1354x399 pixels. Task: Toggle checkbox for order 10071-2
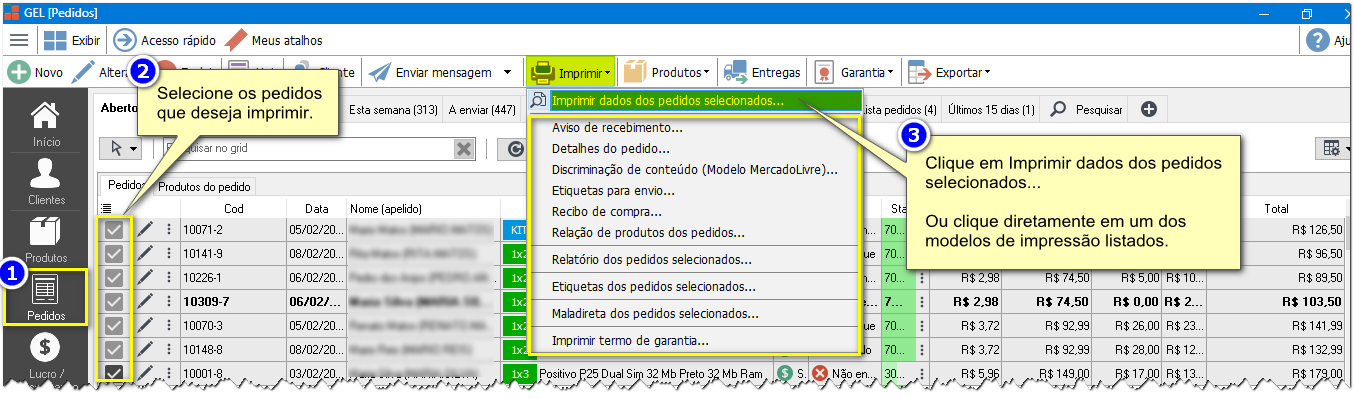[114, 229]
